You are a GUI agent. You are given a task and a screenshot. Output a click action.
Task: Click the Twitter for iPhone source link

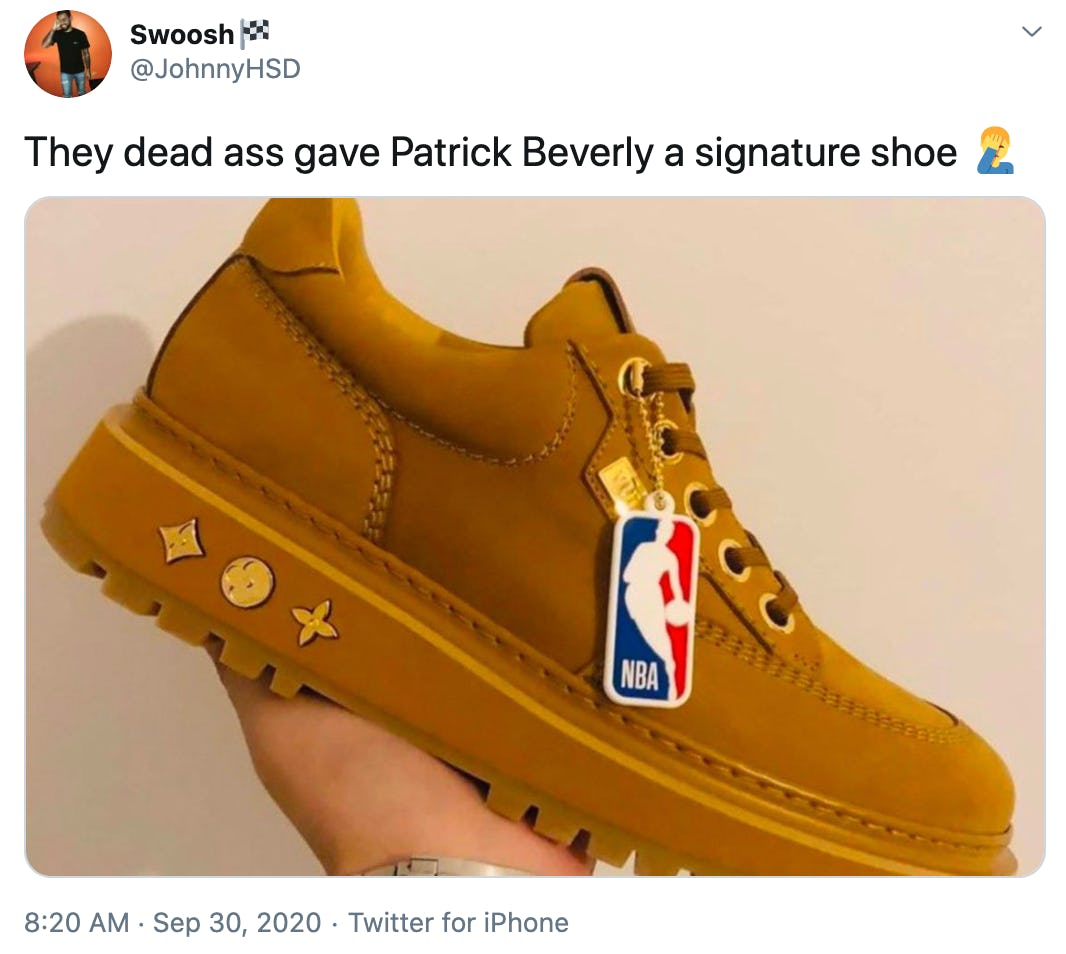458,922
